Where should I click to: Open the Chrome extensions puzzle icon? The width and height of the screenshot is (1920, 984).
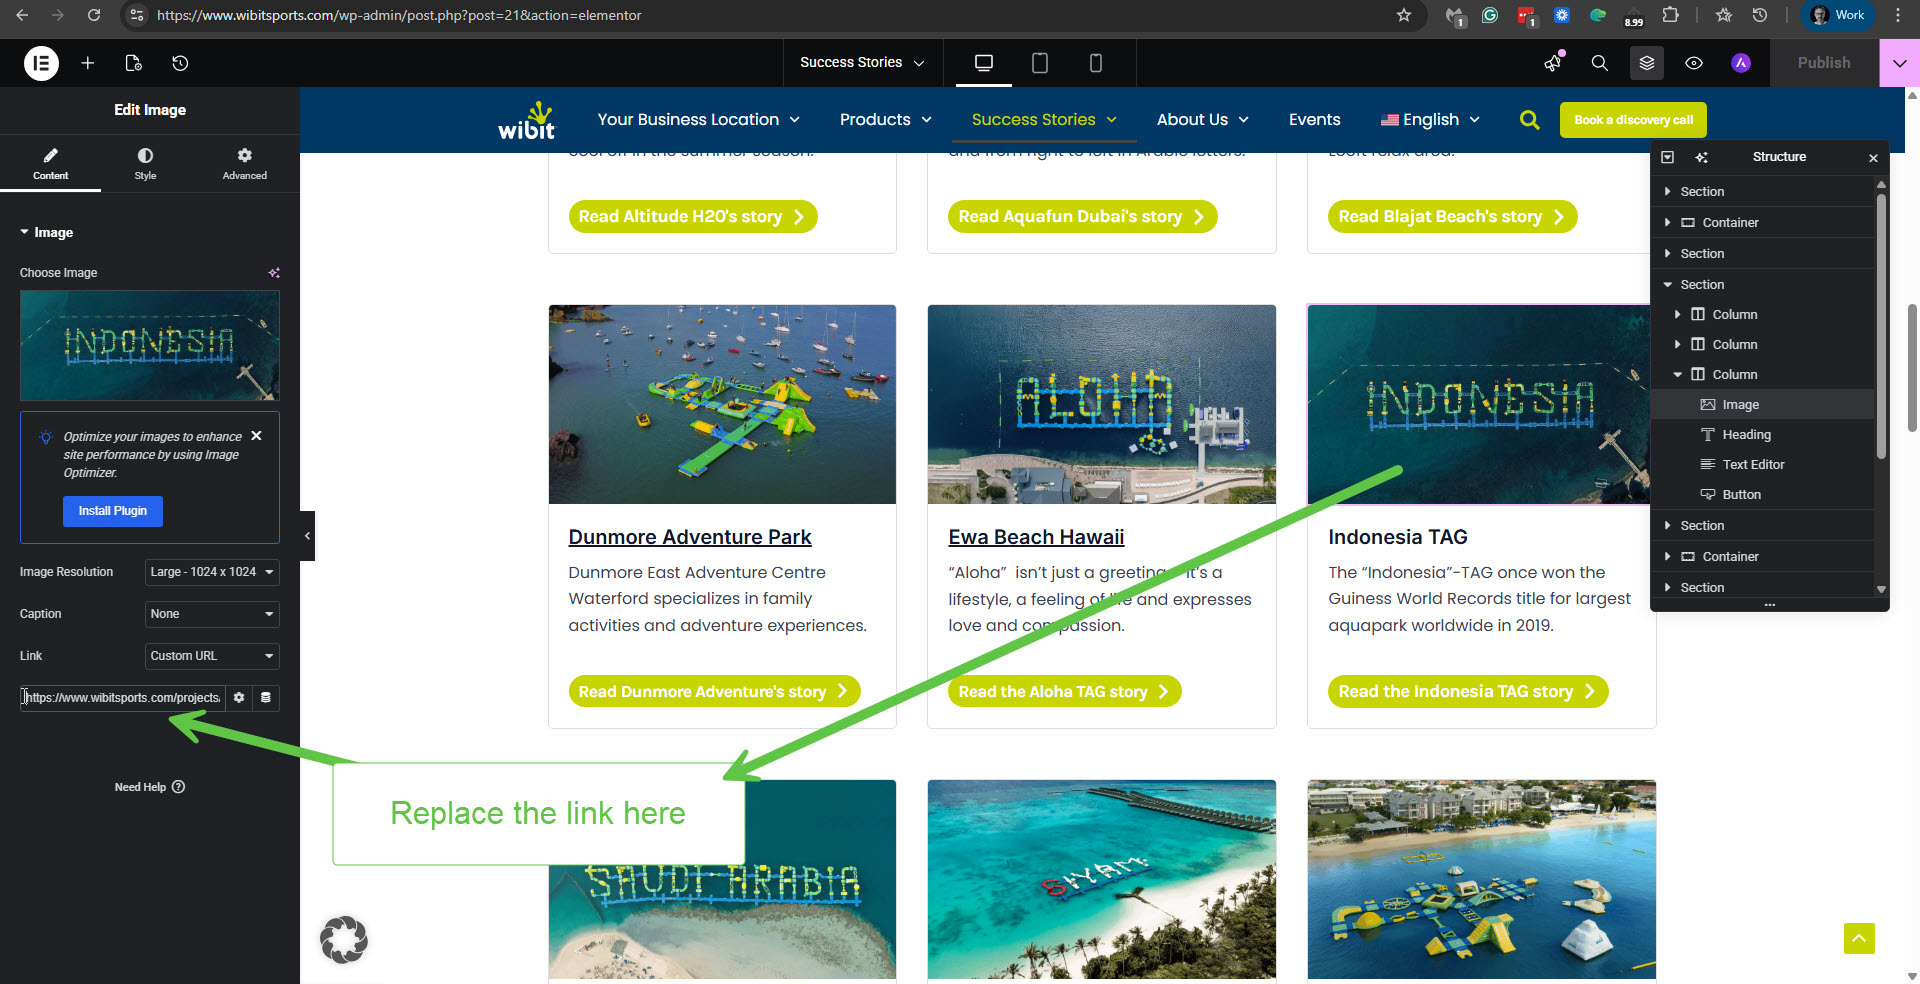pos(1671,15)
